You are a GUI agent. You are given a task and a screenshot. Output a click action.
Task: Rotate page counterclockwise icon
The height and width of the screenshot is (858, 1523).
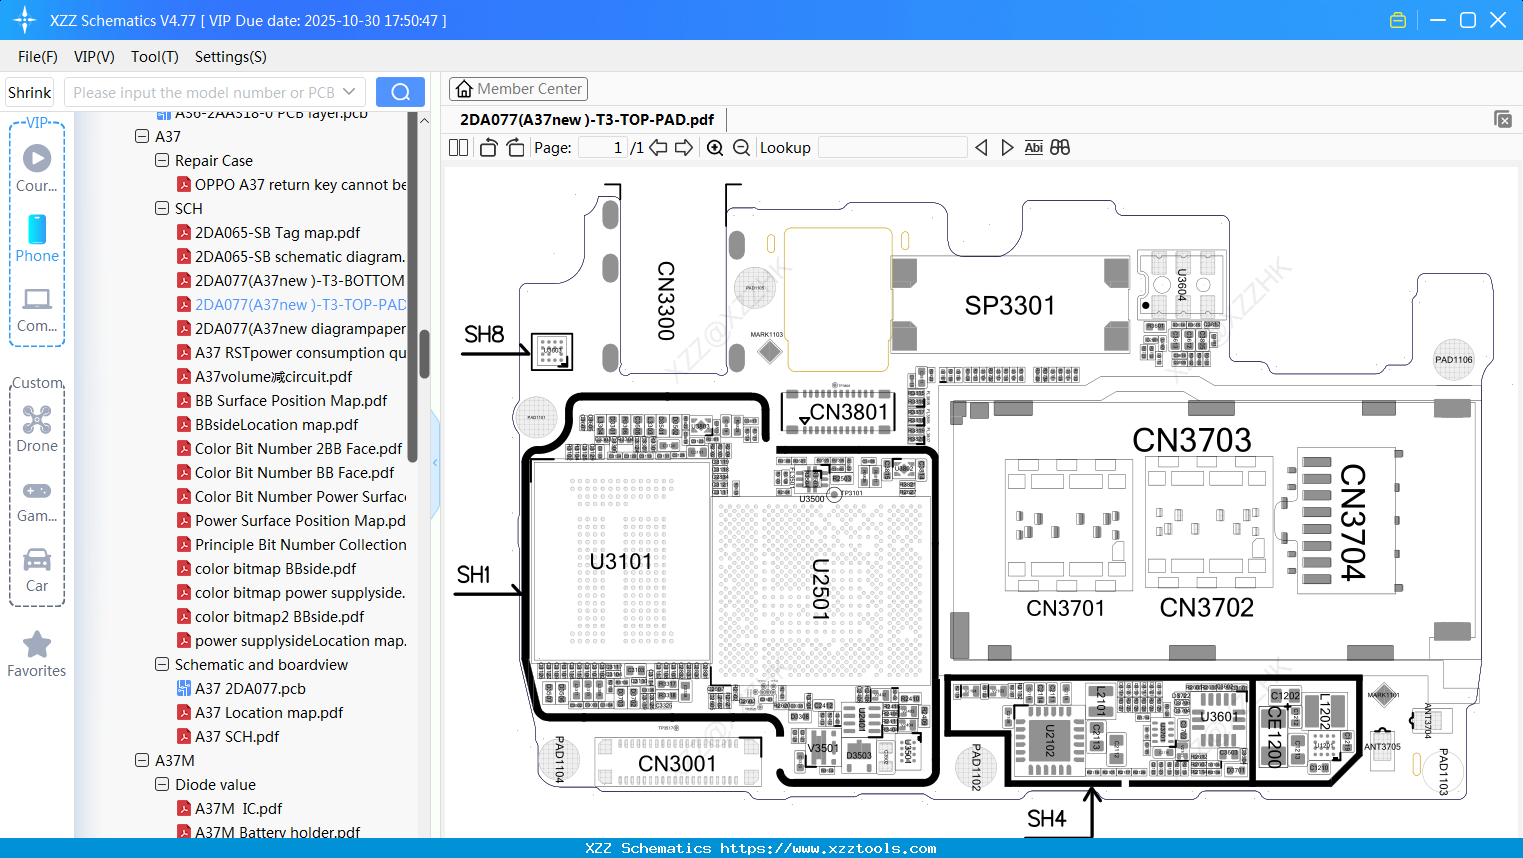click(x=488, y=147)
